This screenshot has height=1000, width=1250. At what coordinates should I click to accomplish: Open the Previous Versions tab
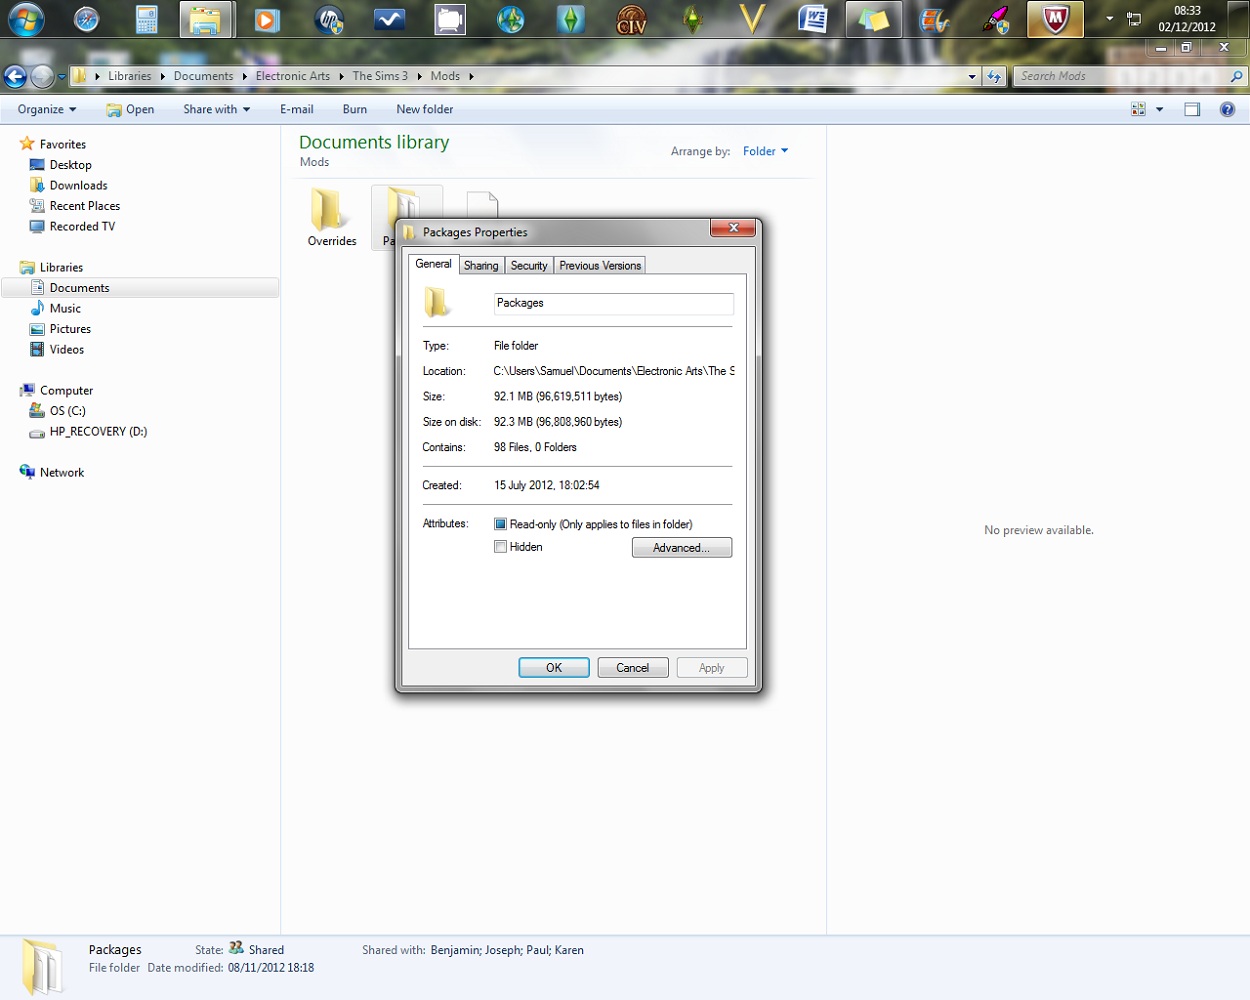coord(599,265)
